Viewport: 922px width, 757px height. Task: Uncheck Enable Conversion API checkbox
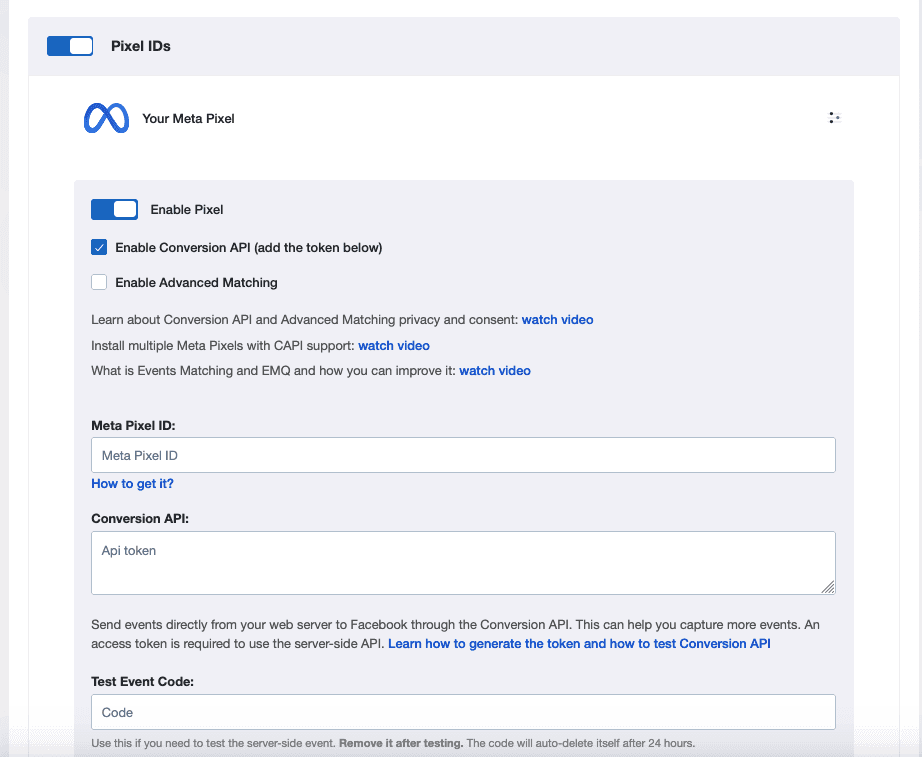[99, 247]
